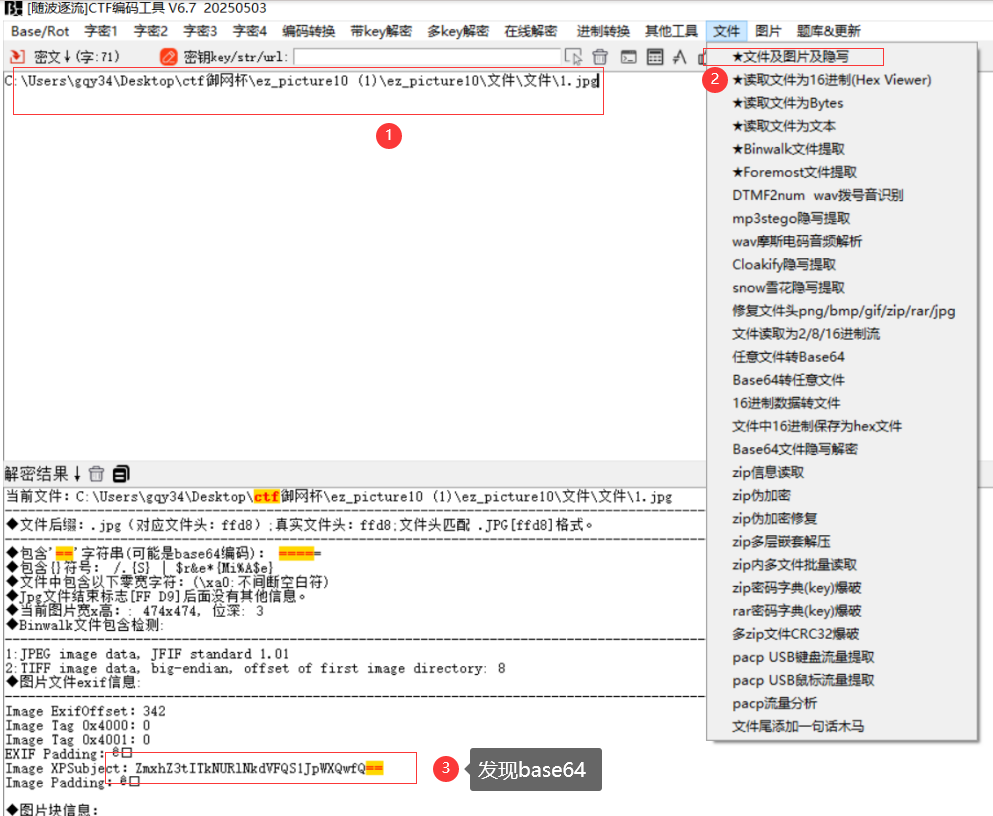Open the 题库&更新 menu

click(828, 31)
